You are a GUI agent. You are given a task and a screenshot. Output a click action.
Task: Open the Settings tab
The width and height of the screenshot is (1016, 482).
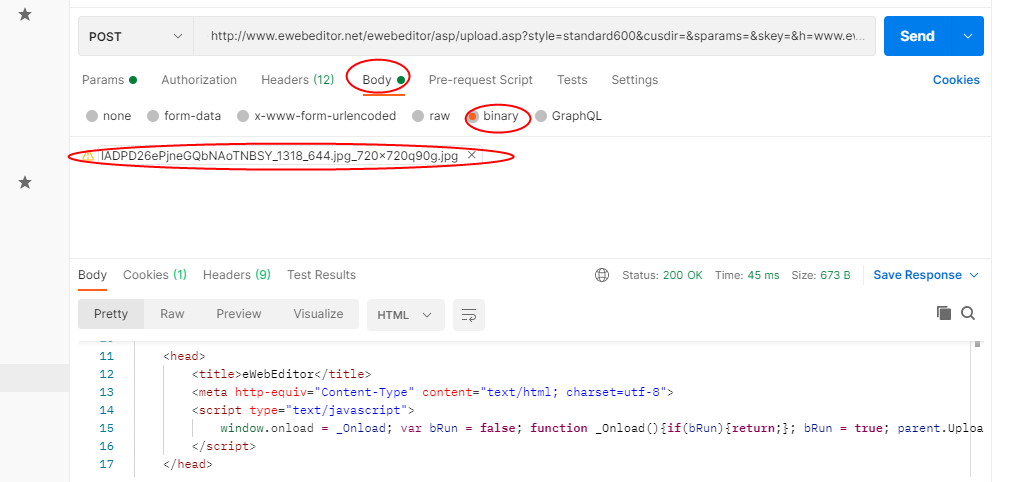click(x=634, y=80)
